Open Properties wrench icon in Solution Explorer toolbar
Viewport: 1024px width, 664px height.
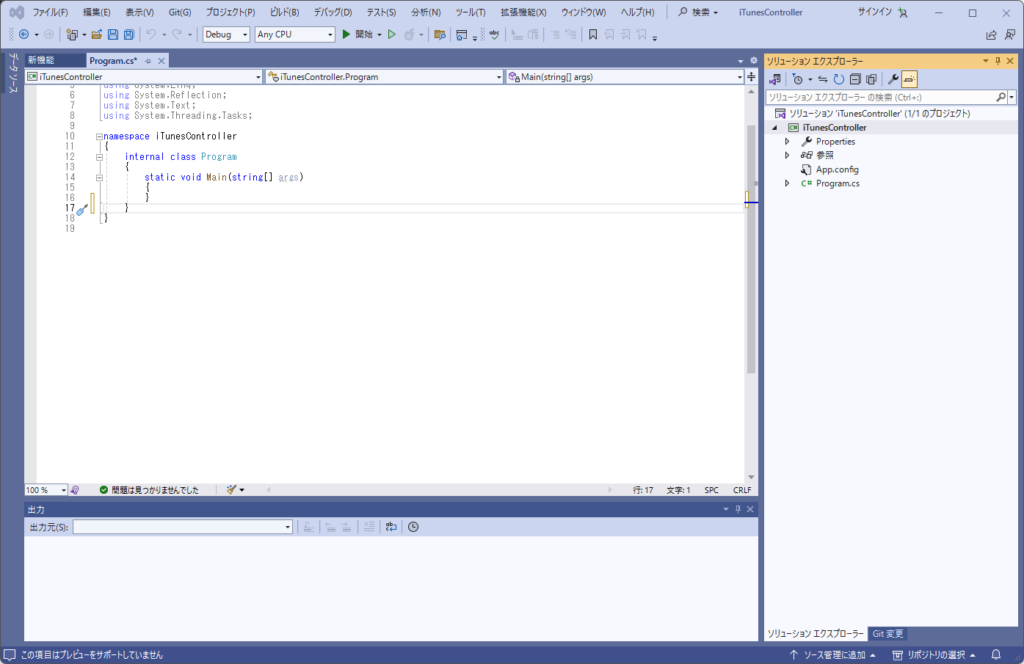pos(893,79)
